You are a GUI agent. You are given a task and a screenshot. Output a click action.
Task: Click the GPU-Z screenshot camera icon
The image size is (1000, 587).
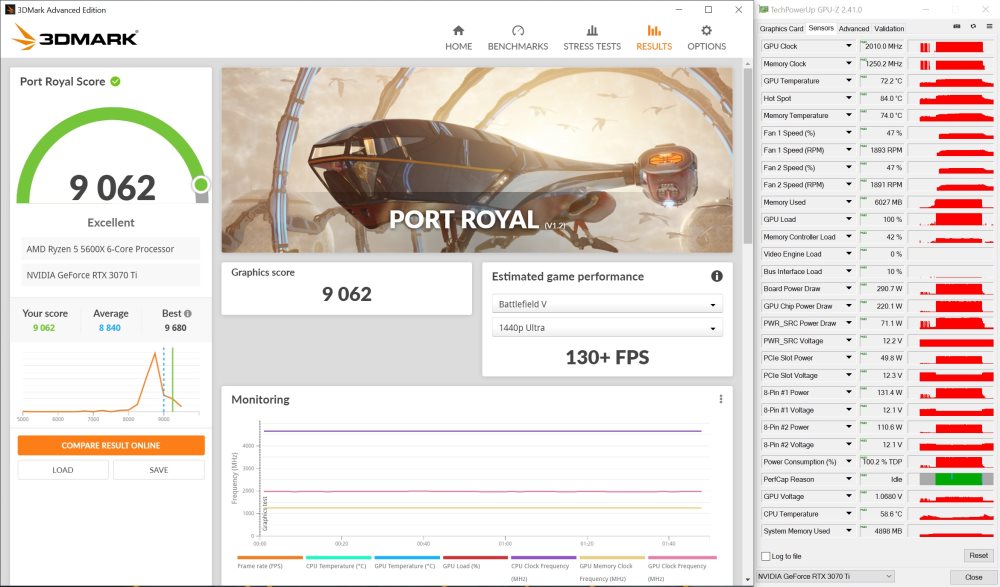957,27
